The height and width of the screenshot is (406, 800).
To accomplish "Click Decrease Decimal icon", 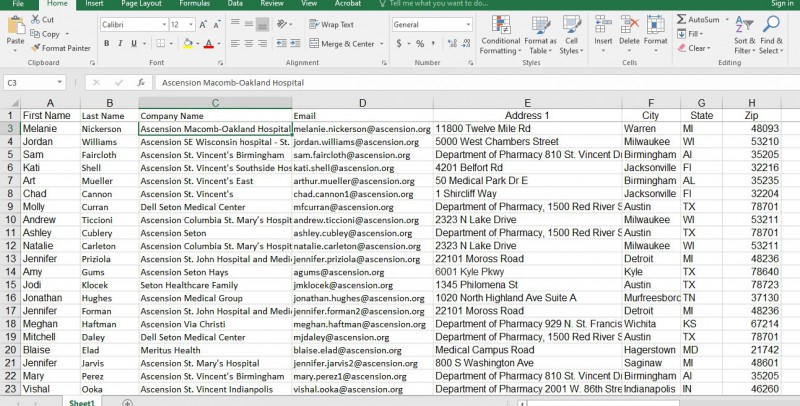I will (466, 44).
